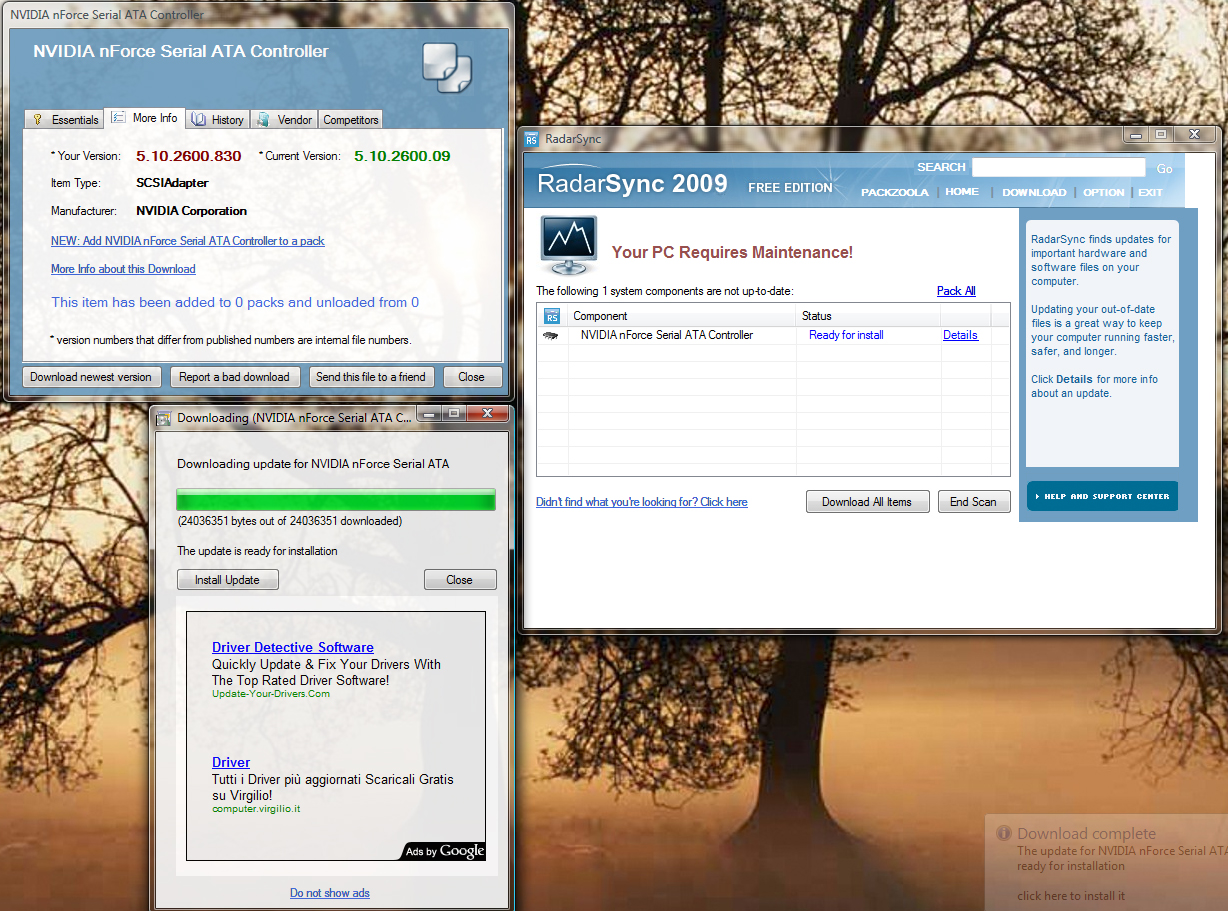Screen dimensions: 1228x911
Task: Click Close button in the Downloading window
Action: point(460,580)
